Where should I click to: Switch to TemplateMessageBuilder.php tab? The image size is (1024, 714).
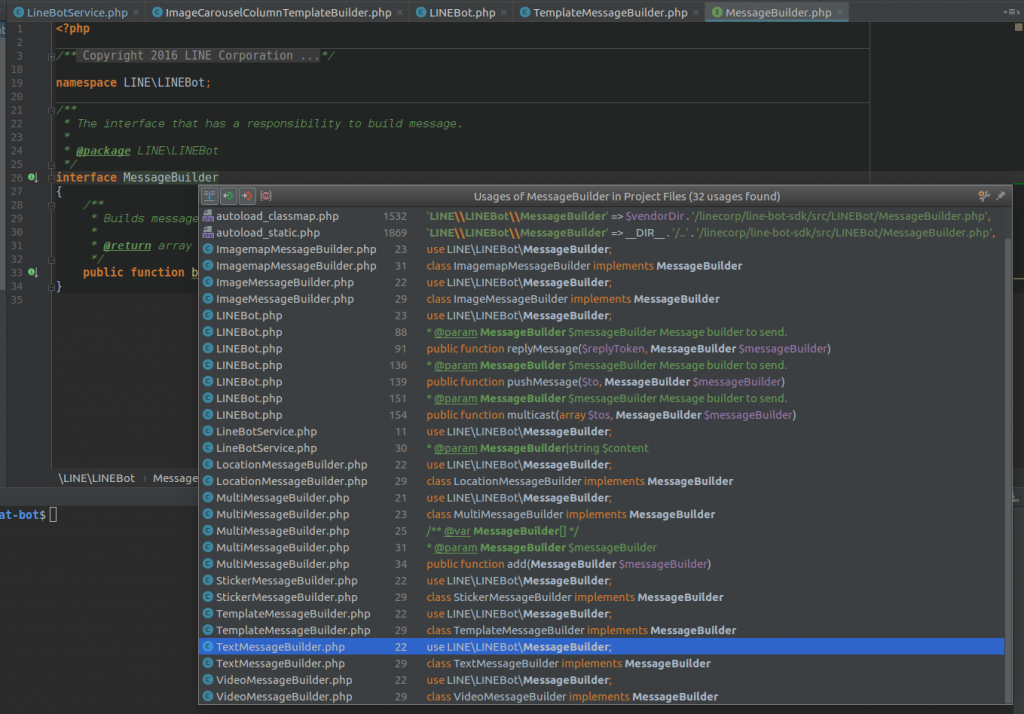pos(610,13)
